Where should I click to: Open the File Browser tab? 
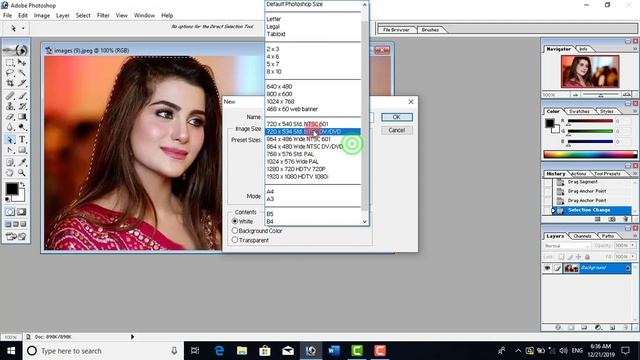(396, 30)
